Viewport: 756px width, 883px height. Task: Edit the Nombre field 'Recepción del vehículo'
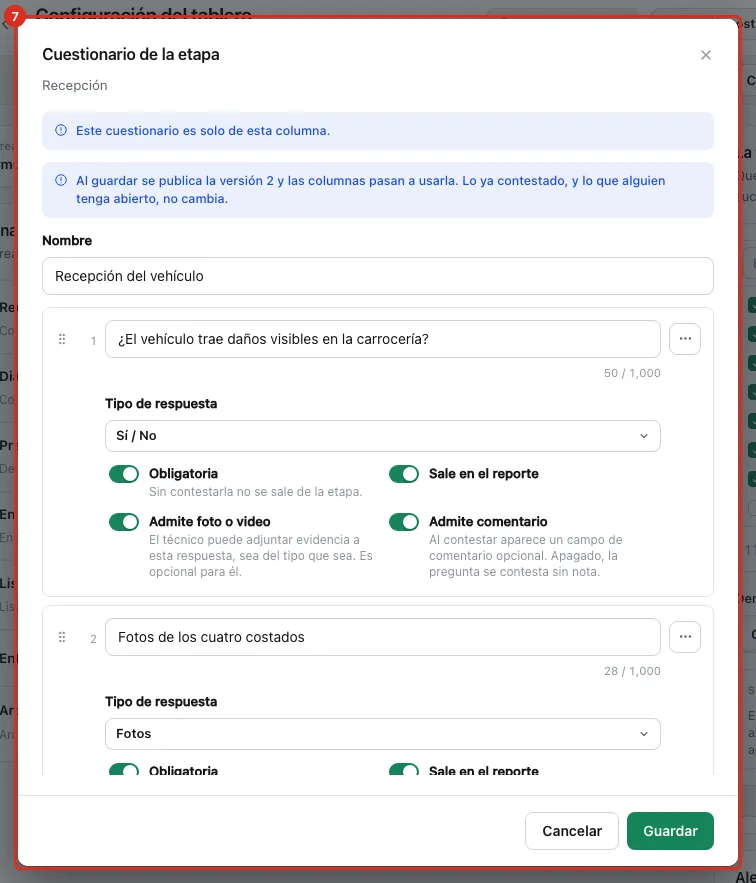click(378, 276)
